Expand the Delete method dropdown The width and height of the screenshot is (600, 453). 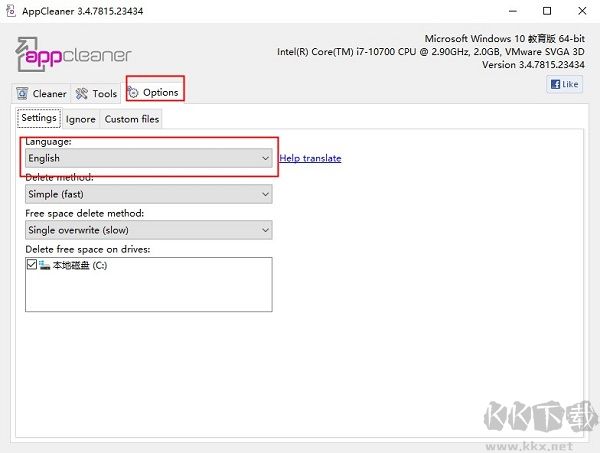pyautogui.click(x=148, y=194)
